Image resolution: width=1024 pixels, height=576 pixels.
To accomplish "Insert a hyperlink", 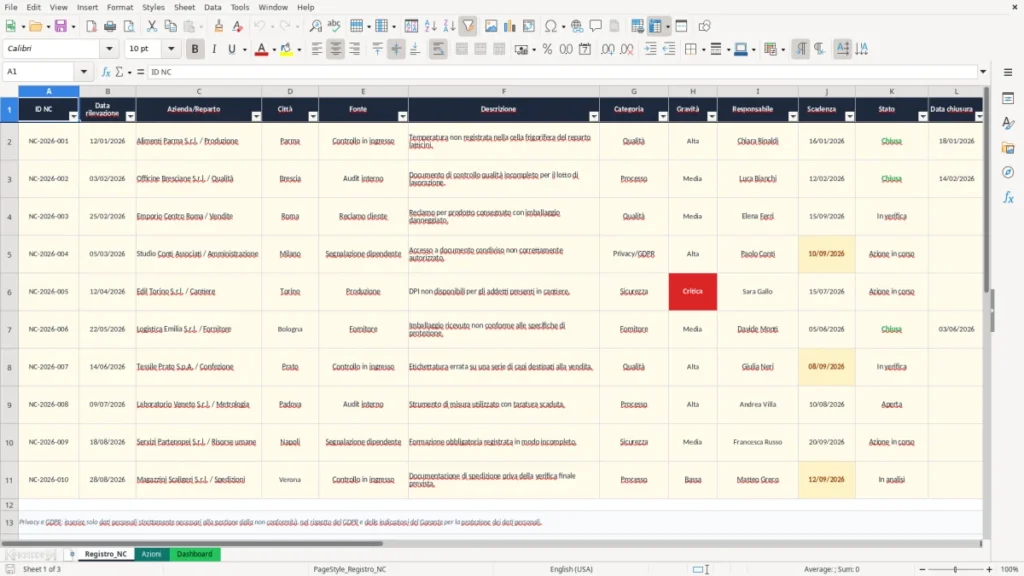I will point(577,26).
